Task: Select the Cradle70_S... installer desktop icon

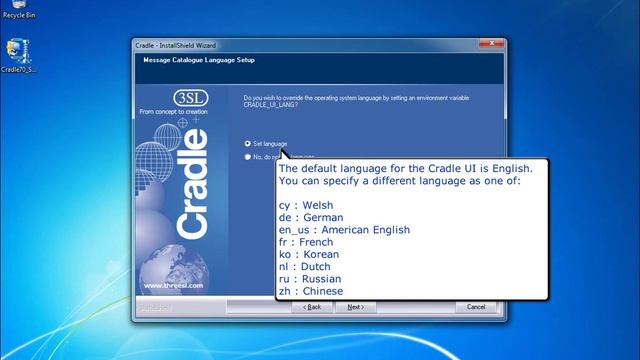Action: pos(18,56)
